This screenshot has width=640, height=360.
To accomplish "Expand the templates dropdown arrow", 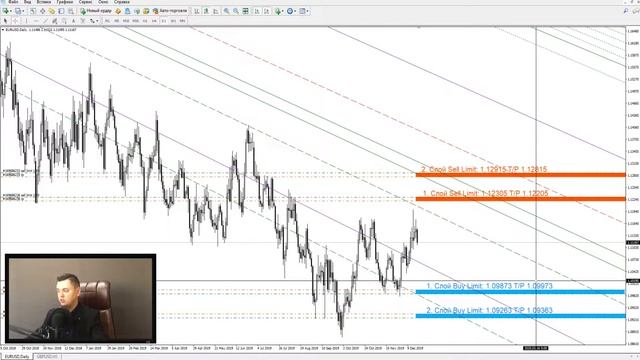I will (x=307, y=11).
